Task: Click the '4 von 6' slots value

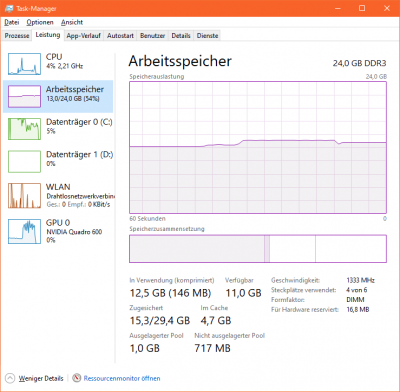Action: click(x=357, y=290)
